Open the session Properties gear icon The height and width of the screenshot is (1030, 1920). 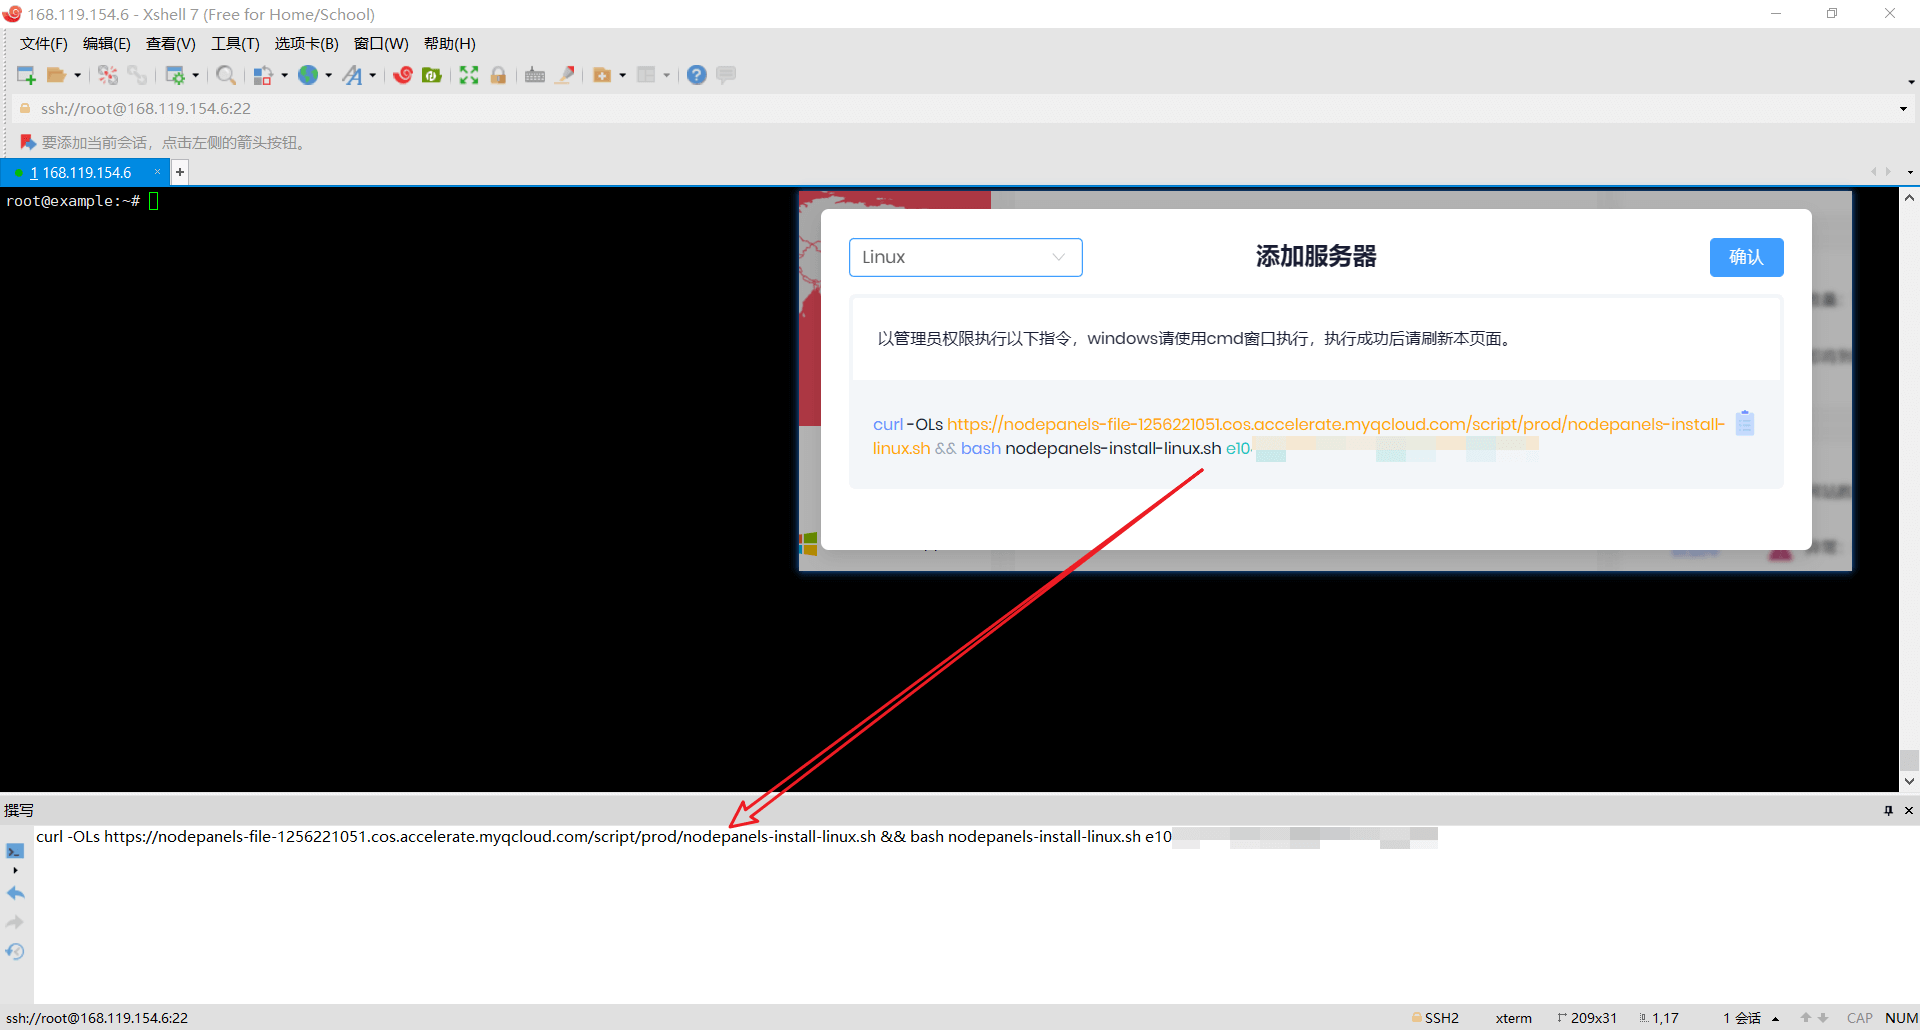tap(175, 75)
